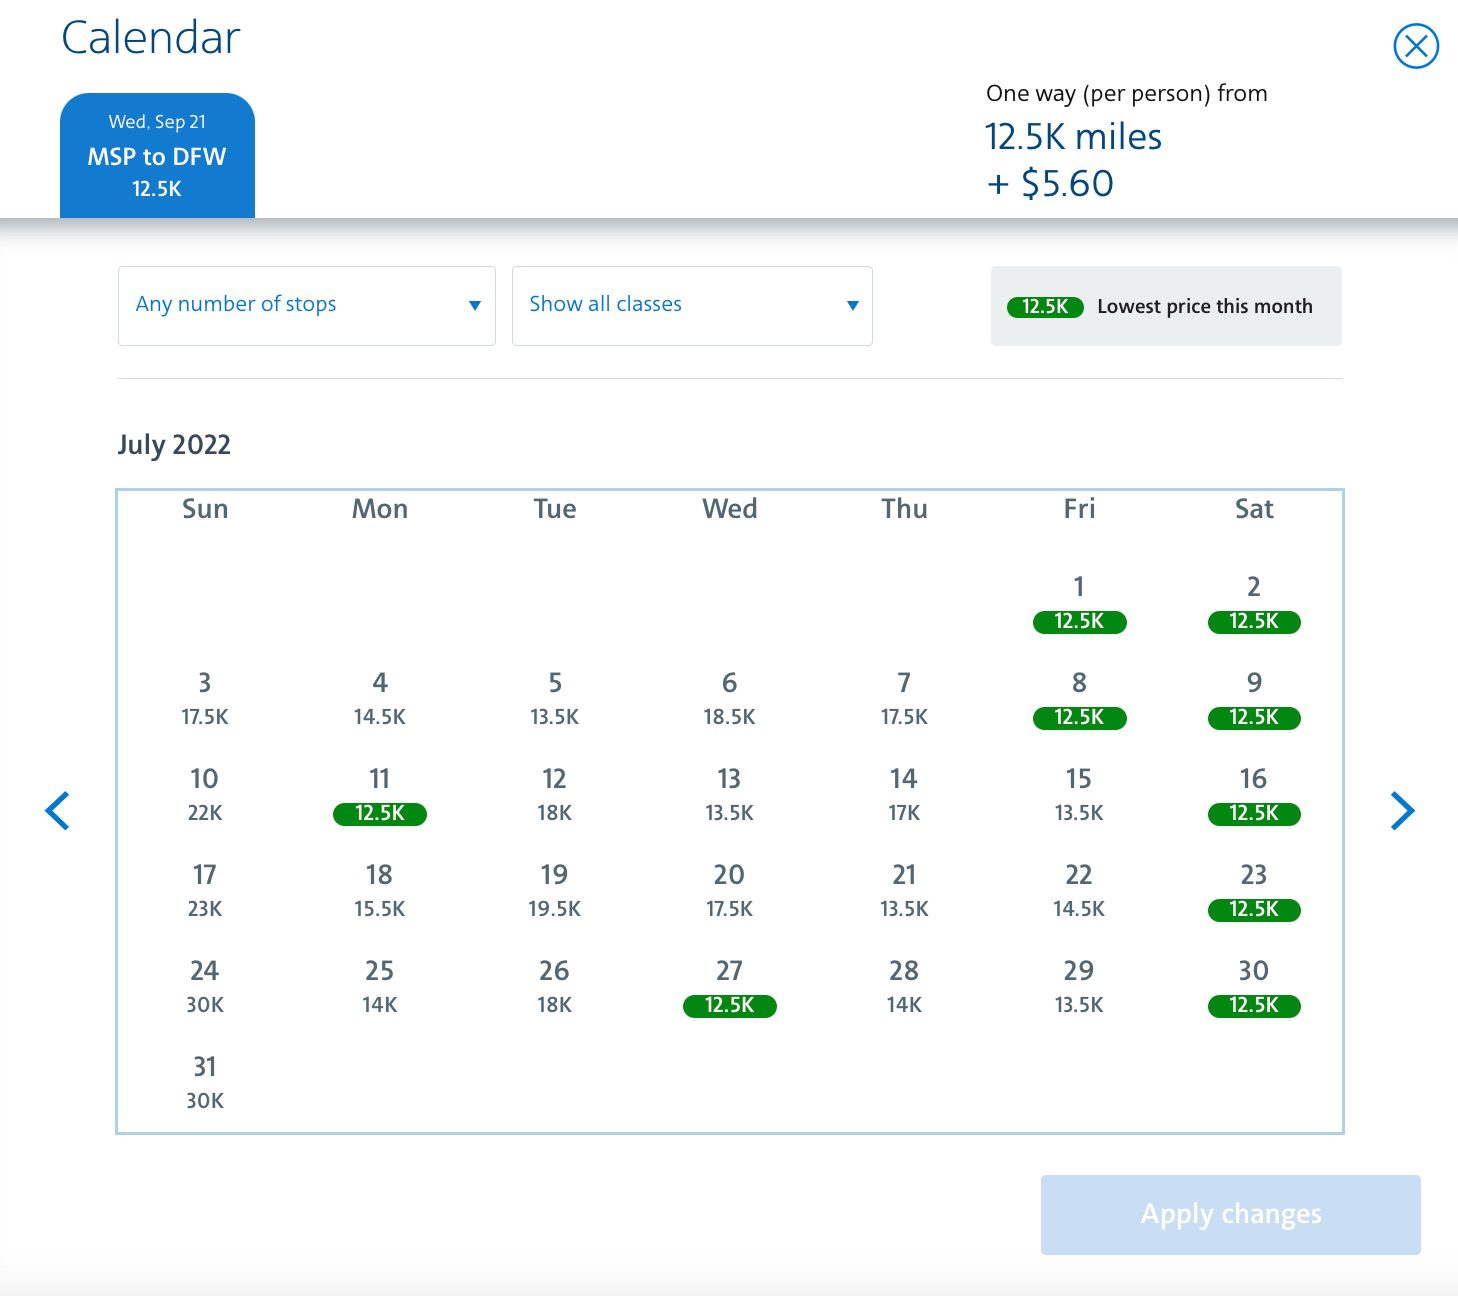
Task: Click the green 12.5K lowest price legend badge
Action: [1045, 307]
